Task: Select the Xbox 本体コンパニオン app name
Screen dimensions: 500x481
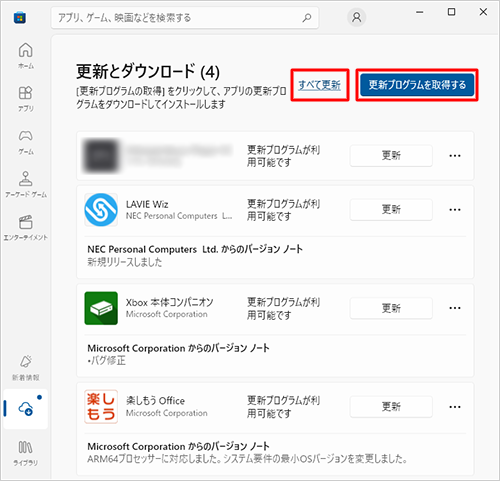Action: point(169,302)
